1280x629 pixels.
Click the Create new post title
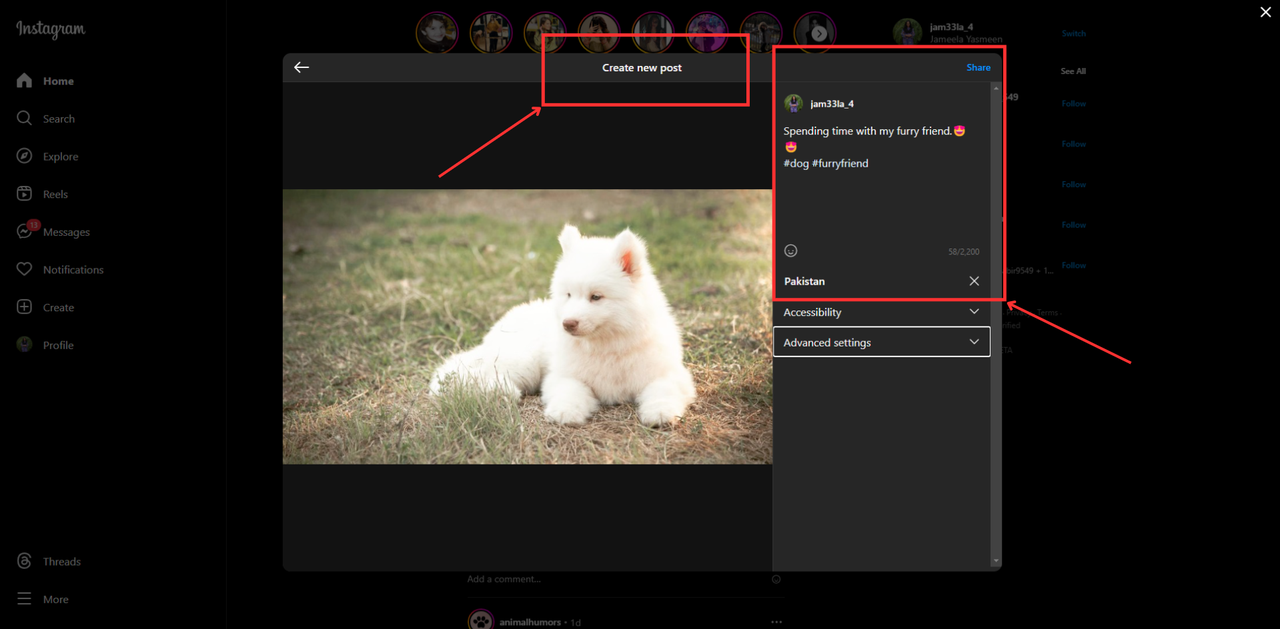642,68
